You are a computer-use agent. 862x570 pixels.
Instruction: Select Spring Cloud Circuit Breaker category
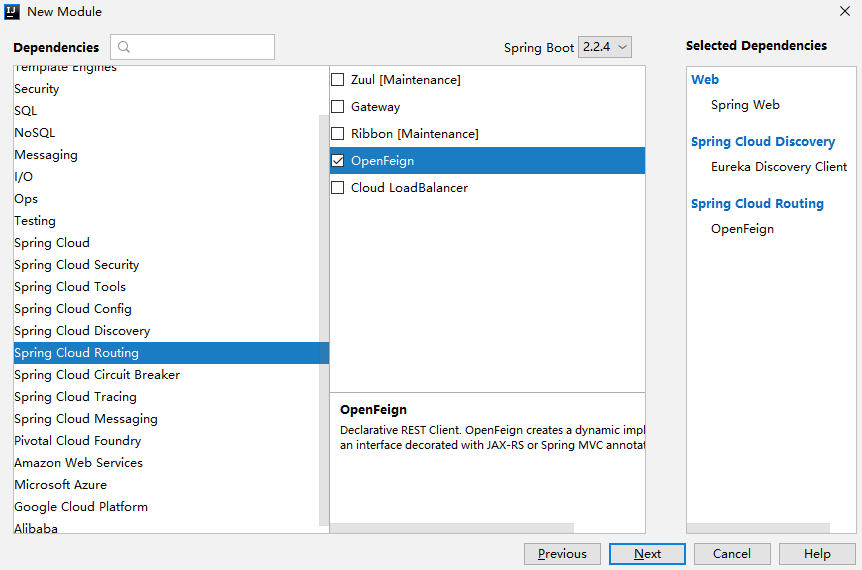tap(171, 374)
